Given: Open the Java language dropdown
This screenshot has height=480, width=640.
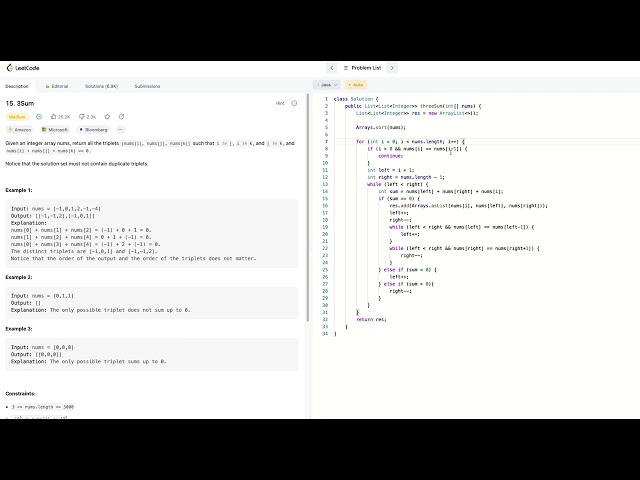Looking at the screenshot, I should (327, 85).
